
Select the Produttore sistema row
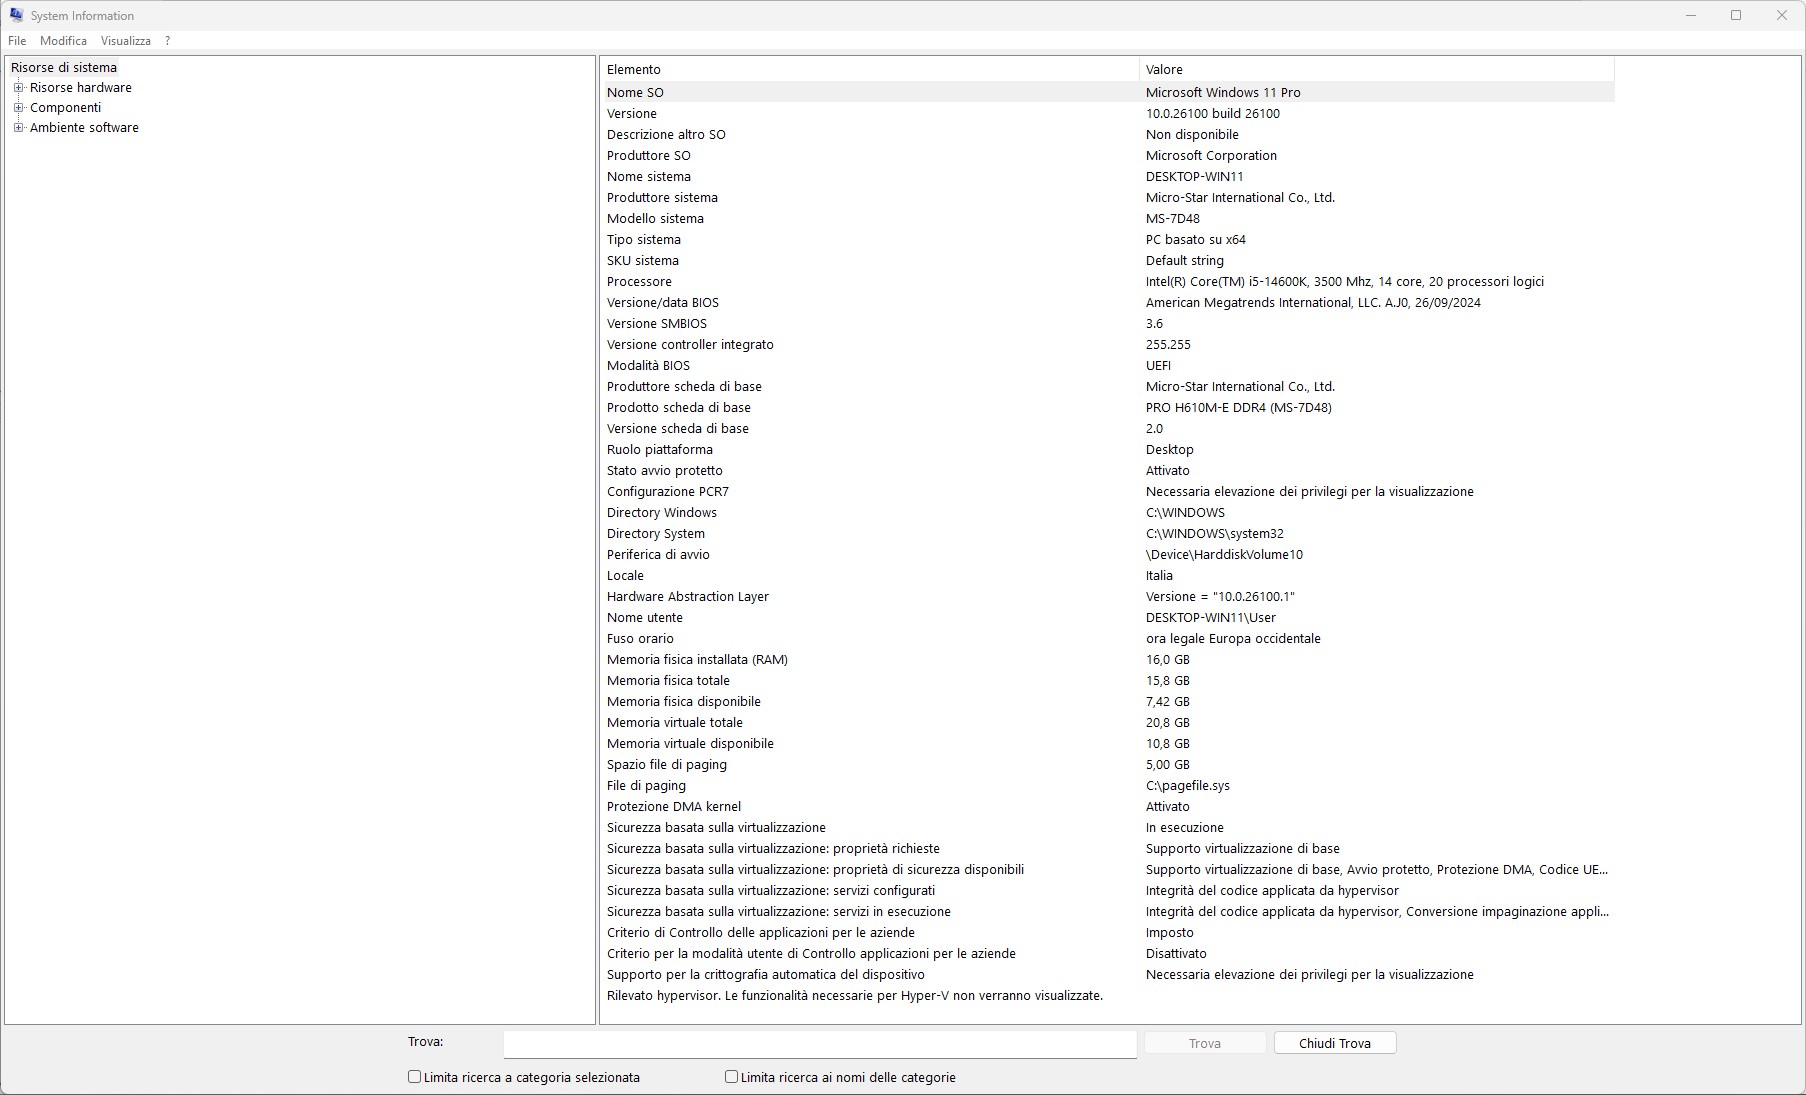click(1108, 197)
